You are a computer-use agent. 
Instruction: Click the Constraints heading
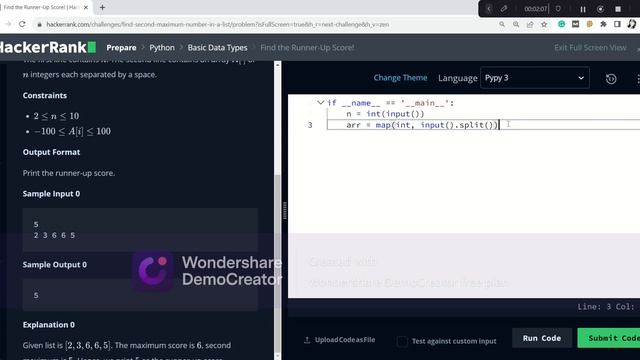coord(44,96)
